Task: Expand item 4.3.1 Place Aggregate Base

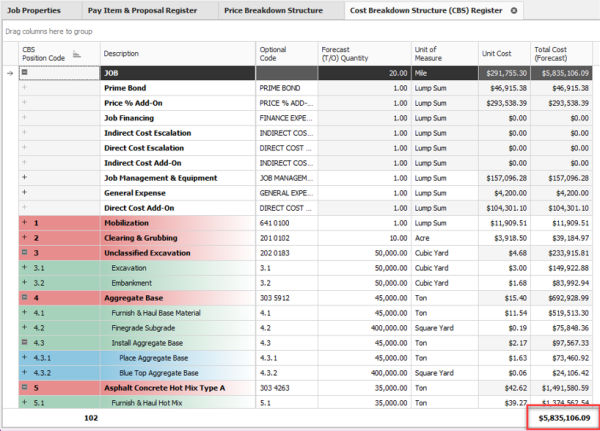Action: 24,357
